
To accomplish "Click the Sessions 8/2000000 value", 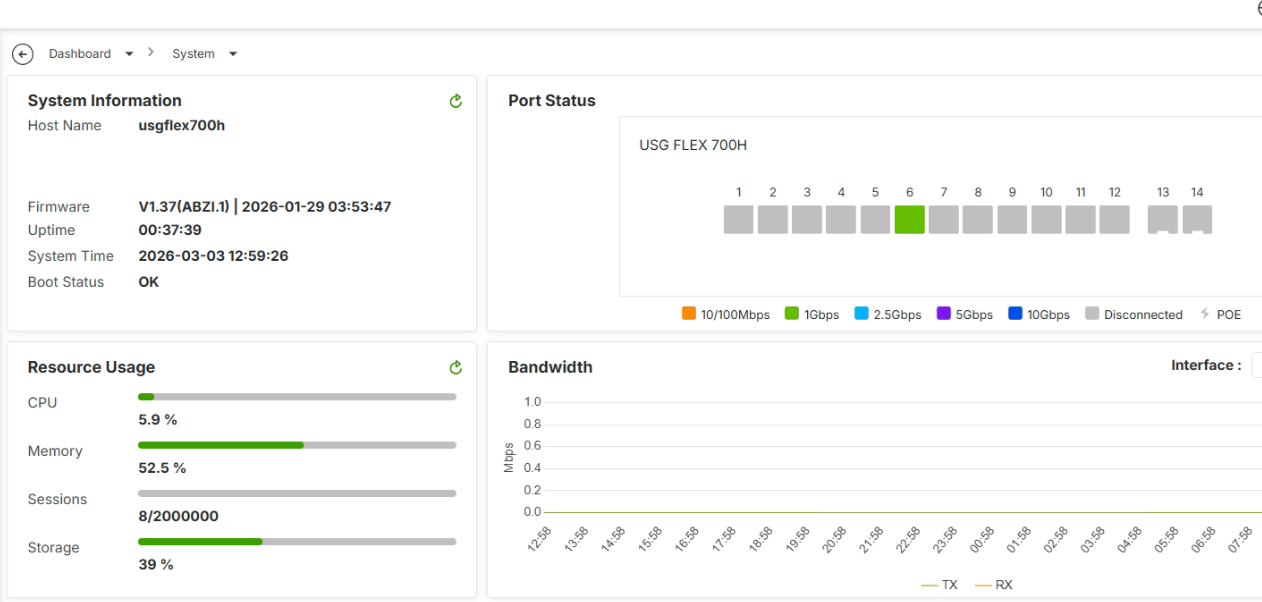I will [178, 516].
